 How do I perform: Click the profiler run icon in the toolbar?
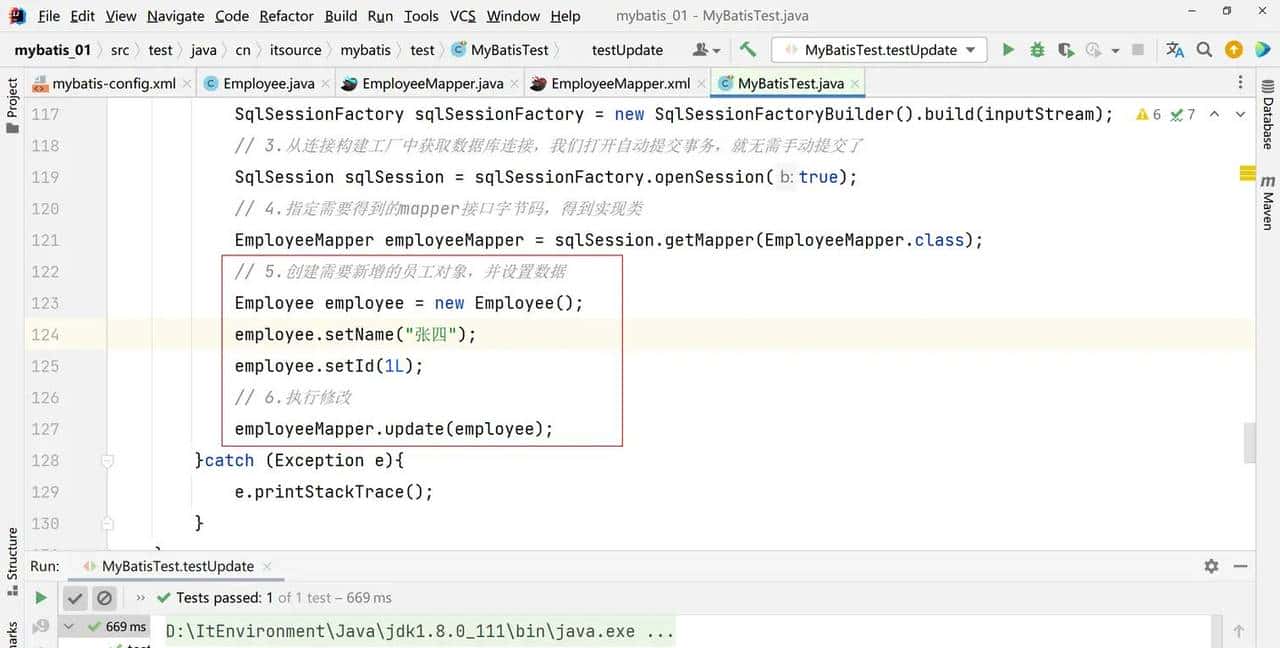point(1092,50)
